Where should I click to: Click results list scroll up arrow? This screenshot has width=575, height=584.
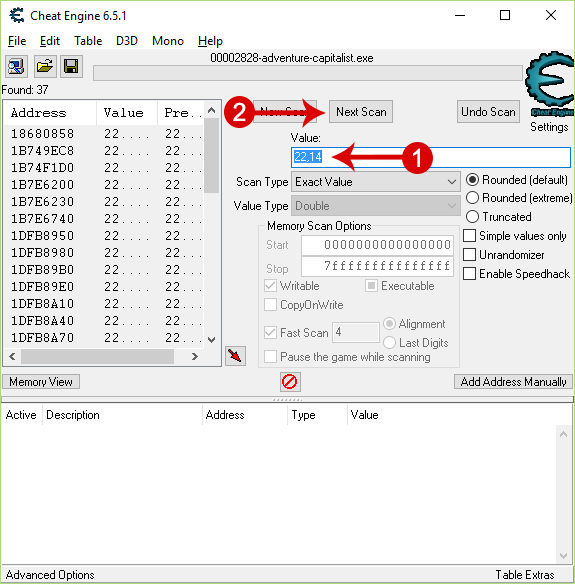click(212, 110)
